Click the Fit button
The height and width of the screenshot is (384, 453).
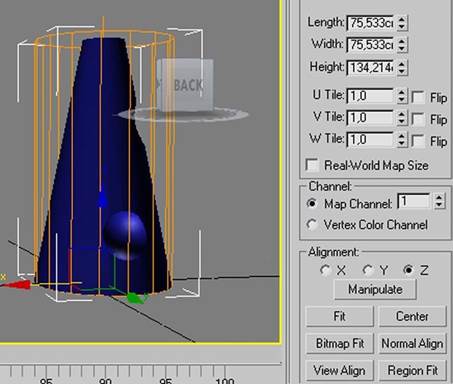coord(339,316)
